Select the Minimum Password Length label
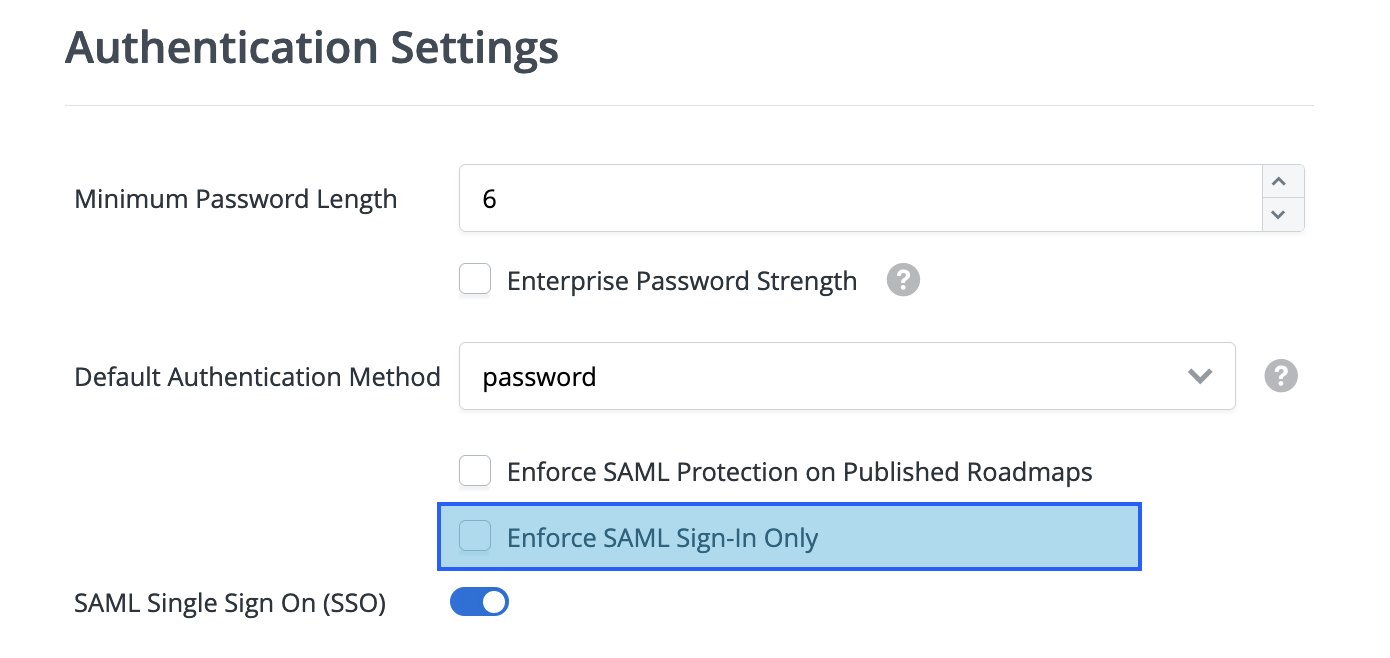 (235, 198)
